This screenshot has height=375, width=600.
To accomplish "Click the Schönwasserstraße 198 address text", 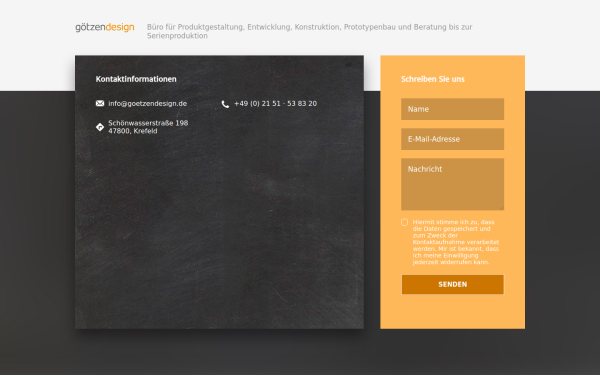I will [x=148, y=127].
